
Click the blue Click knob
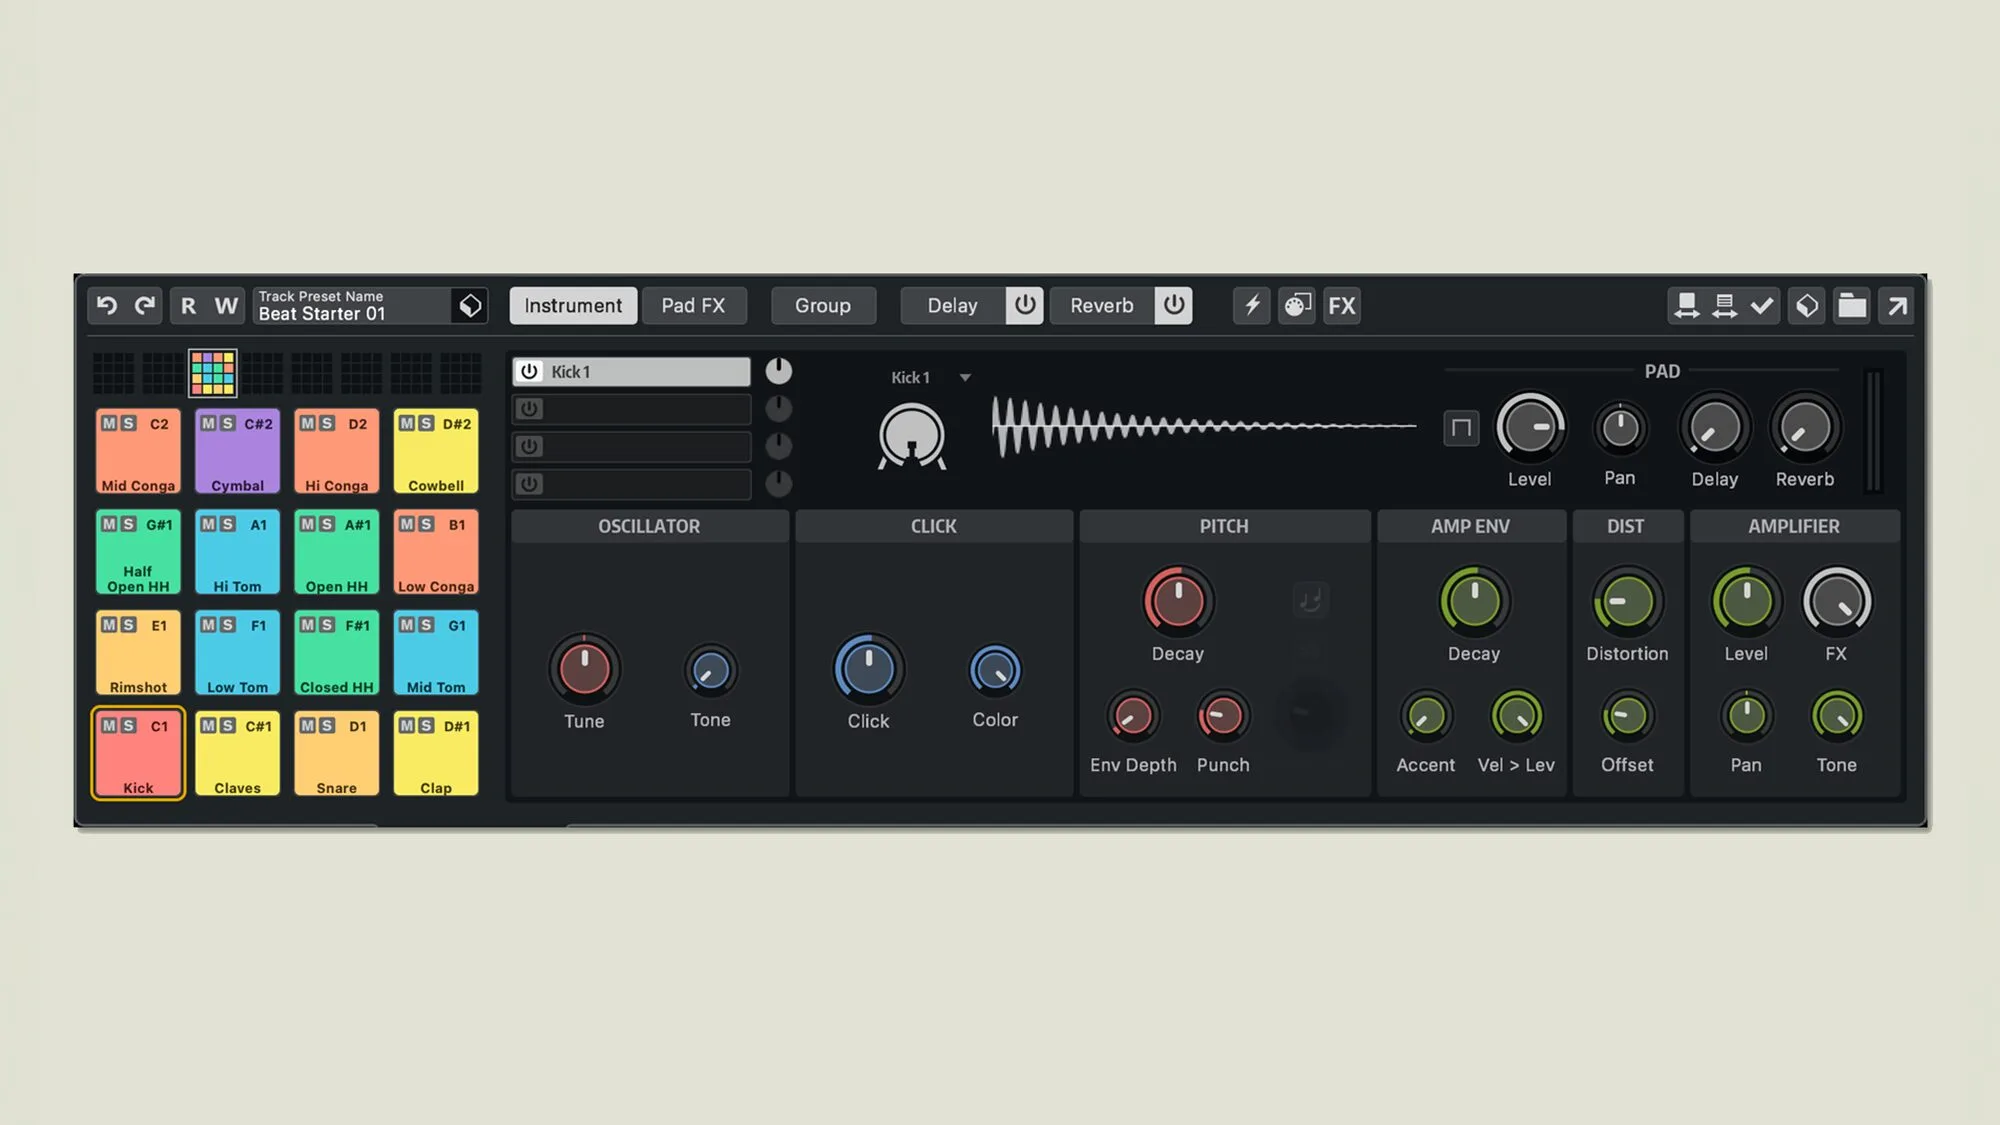pyautogui.click(x=868, y=670)
